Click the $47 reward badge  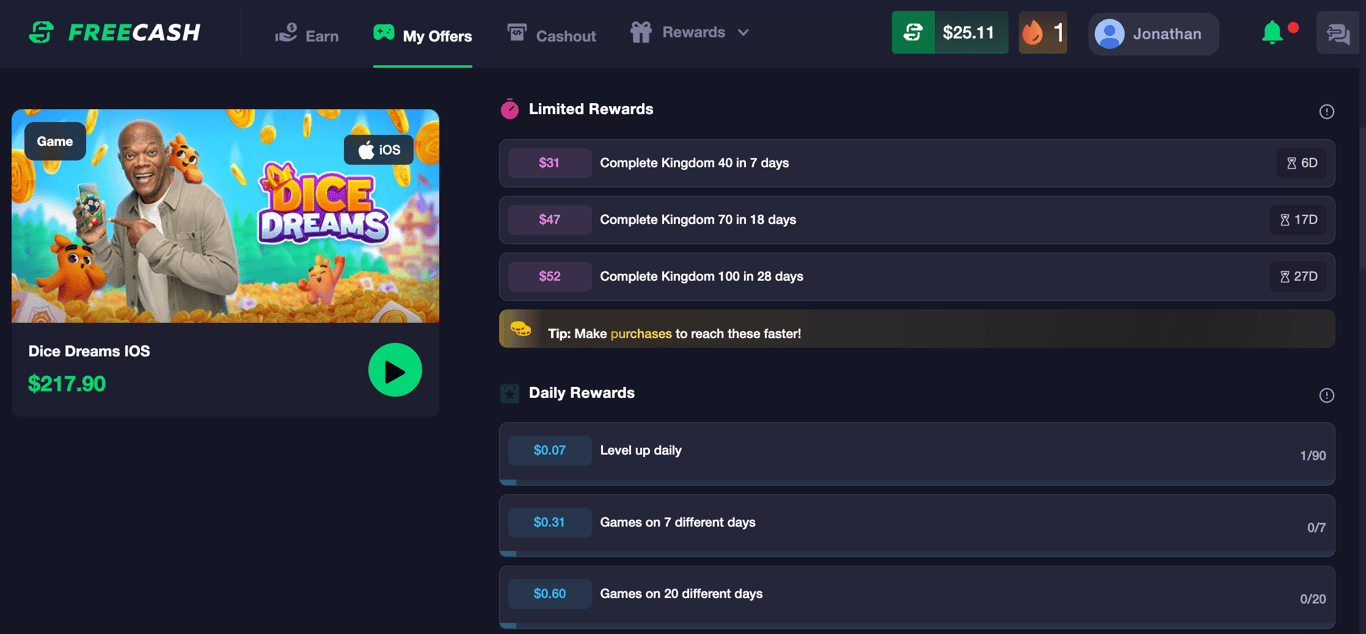[x=549, y=220]
